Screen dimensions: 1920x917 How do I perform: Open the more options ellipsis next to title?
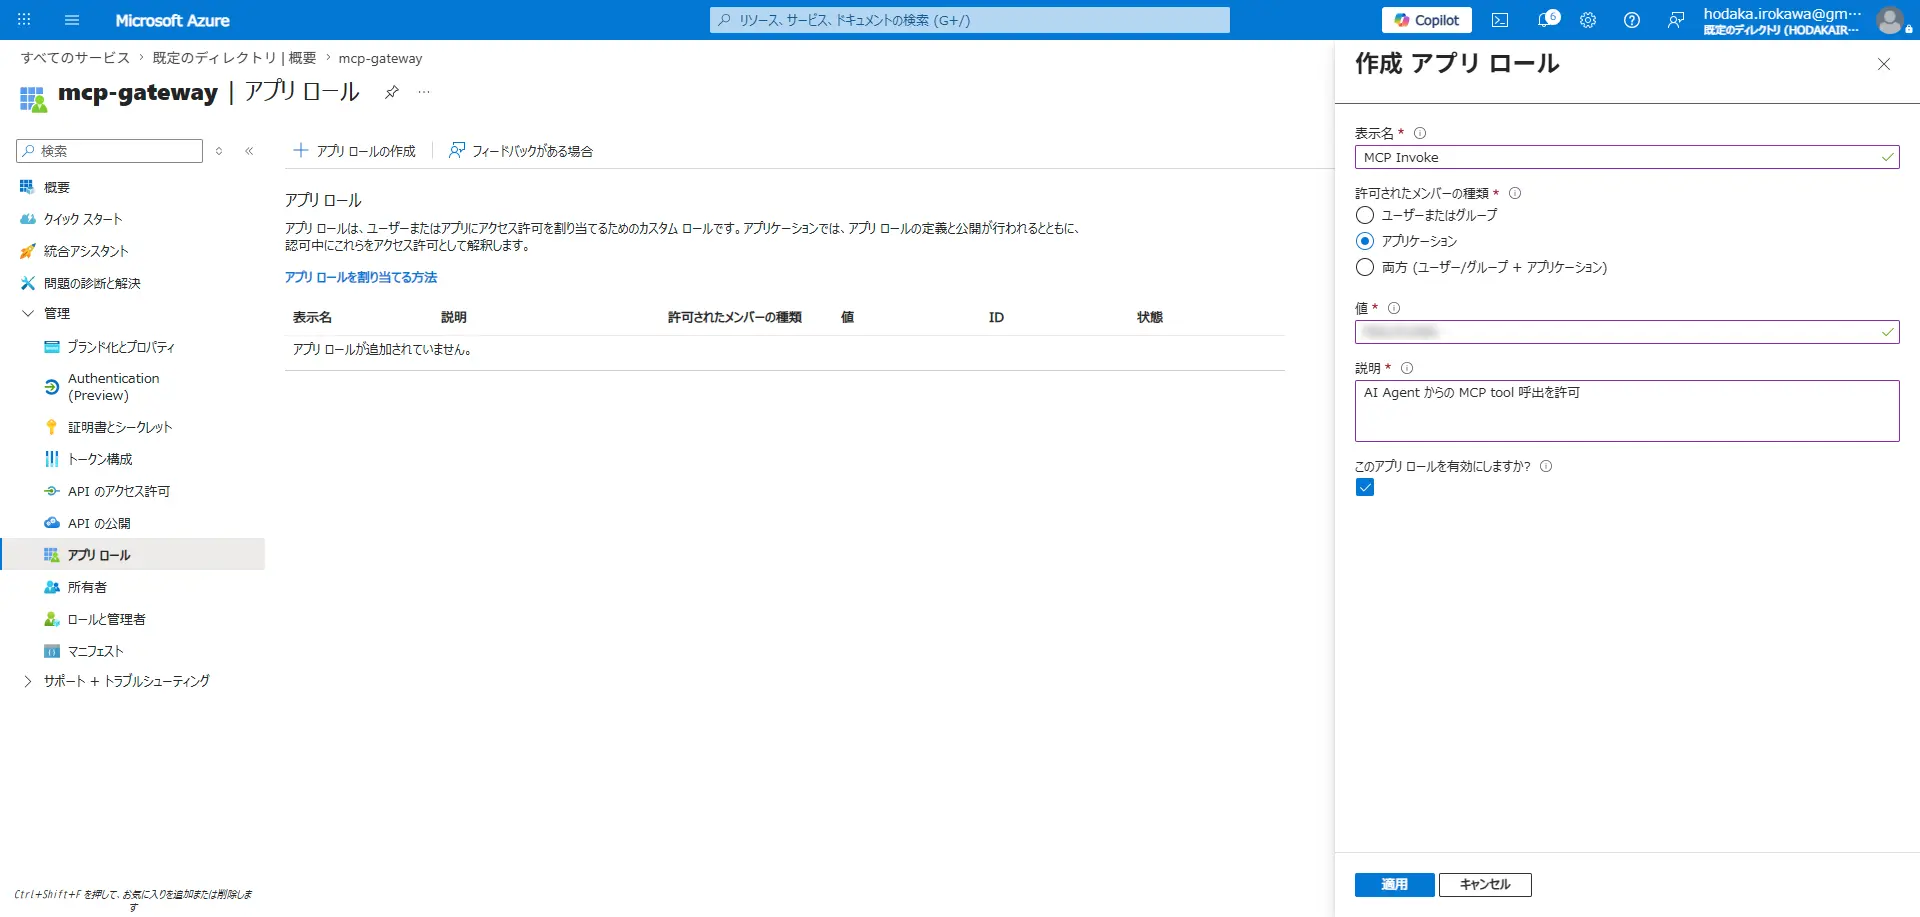pos(424,92)
